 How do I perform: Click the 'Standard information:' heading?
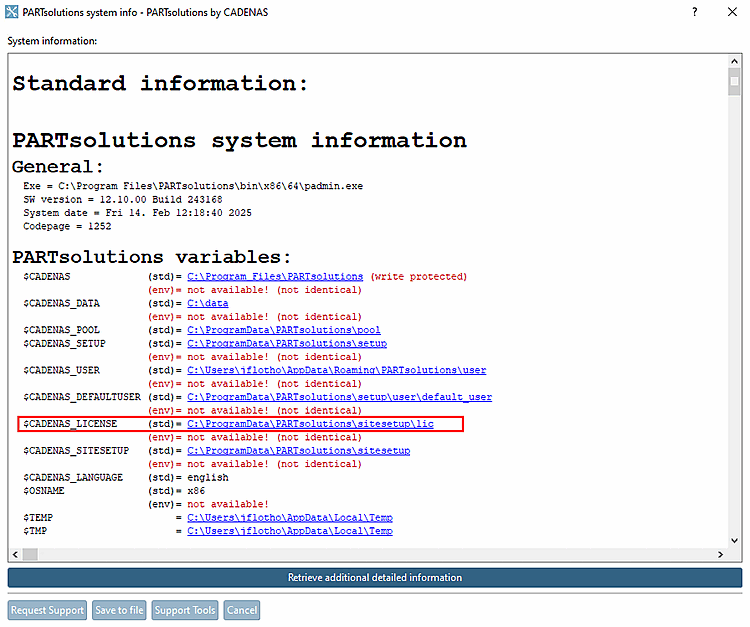tap(160, 84)
